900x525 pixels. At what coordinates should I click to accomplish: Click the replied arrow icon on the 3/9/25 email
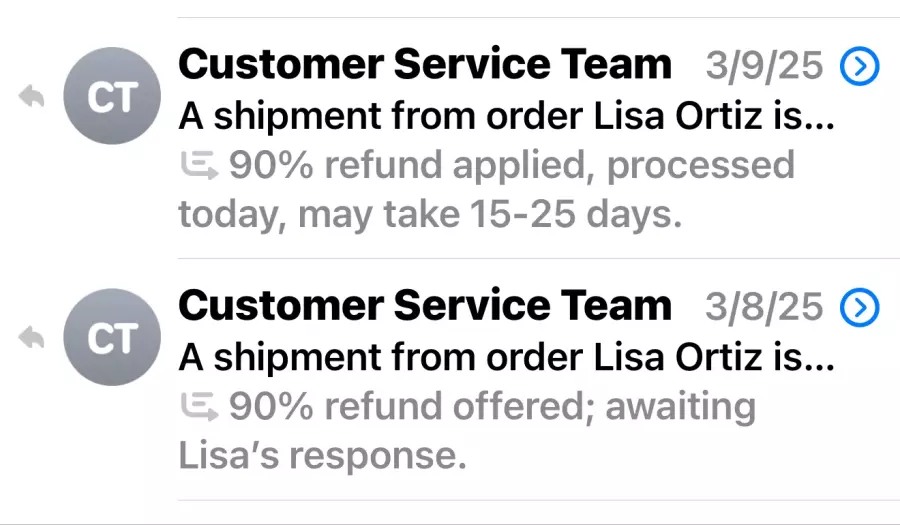pyautogui.click(x=32, y=97)
